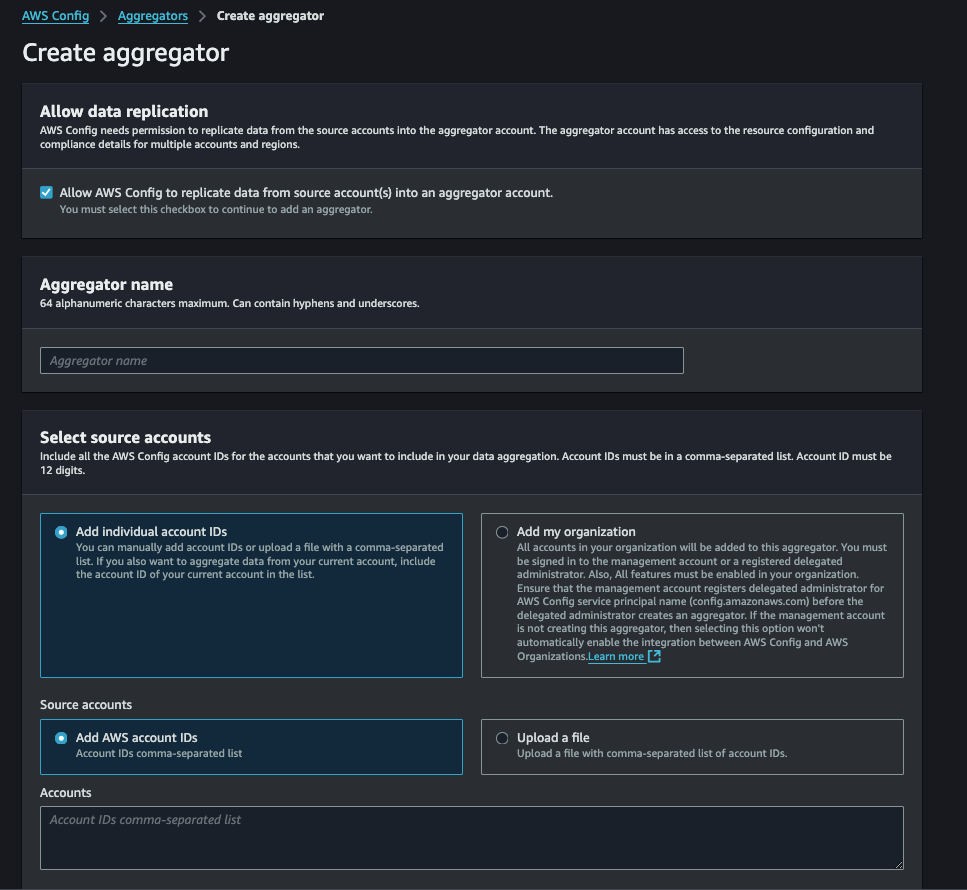
Task: Click the Add individual account IDs description
Action: click(x=259, y=561)
